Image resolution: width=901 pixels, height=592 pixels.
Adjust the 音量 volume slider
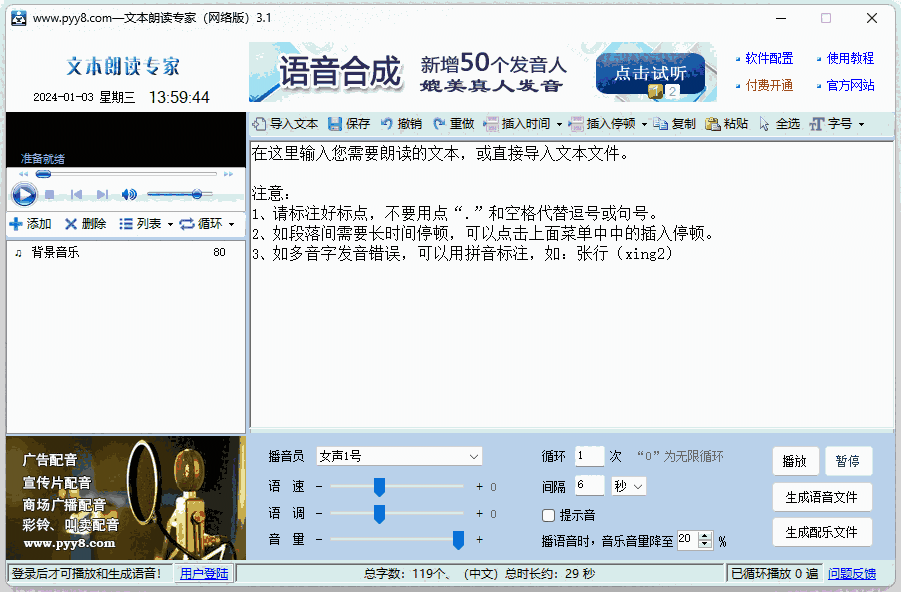(x=396, y=540)
